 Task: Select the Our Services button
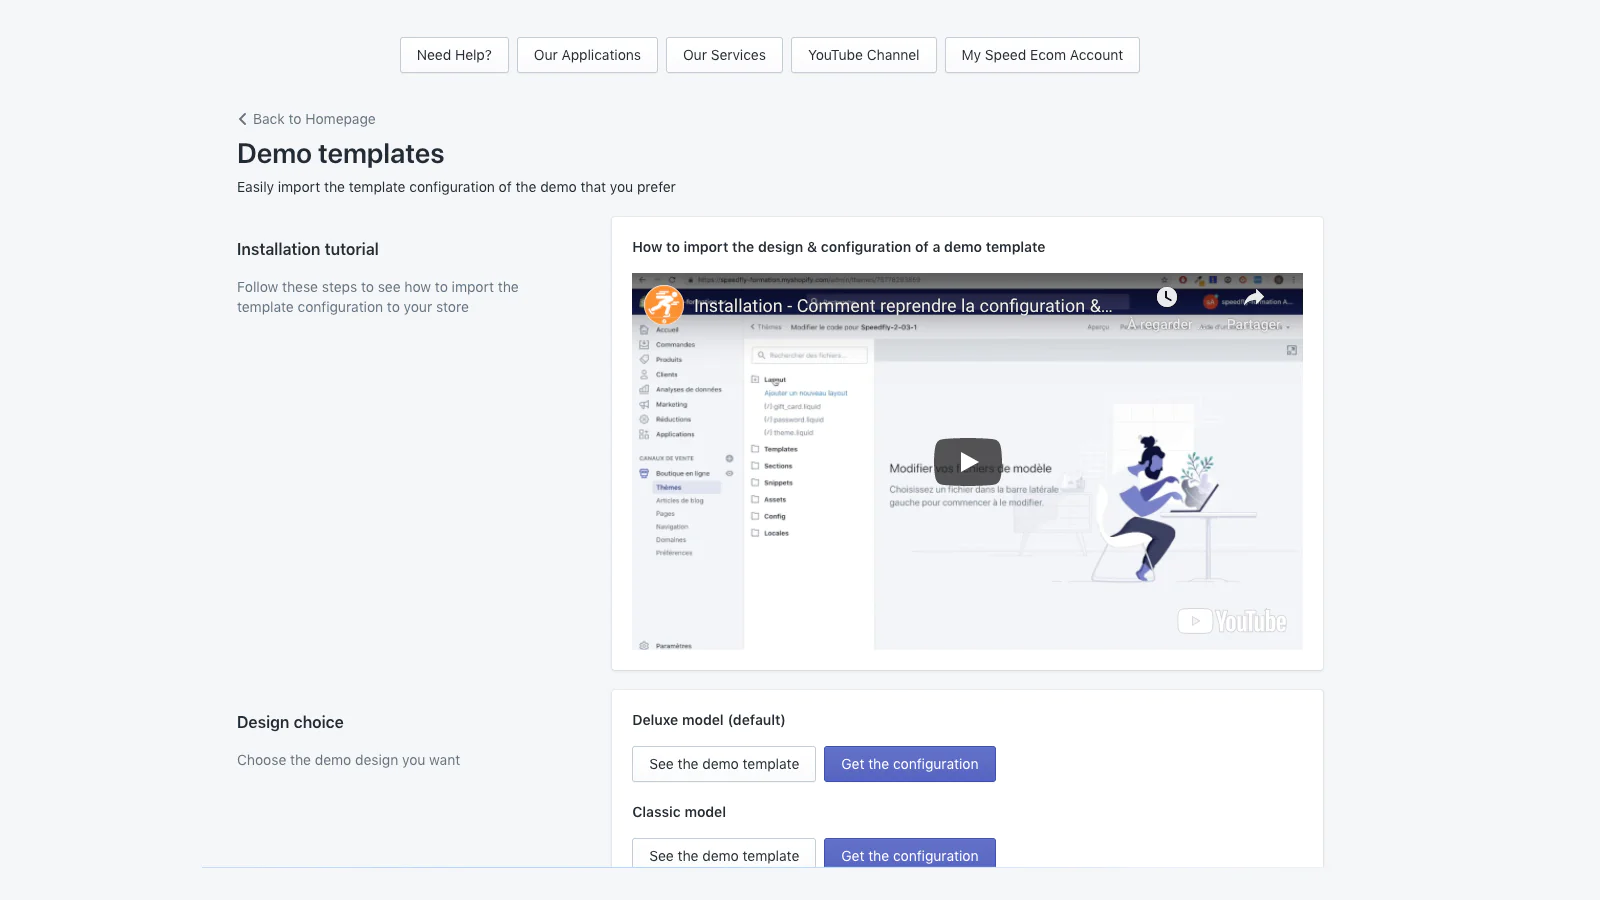(x=724, y=55)
